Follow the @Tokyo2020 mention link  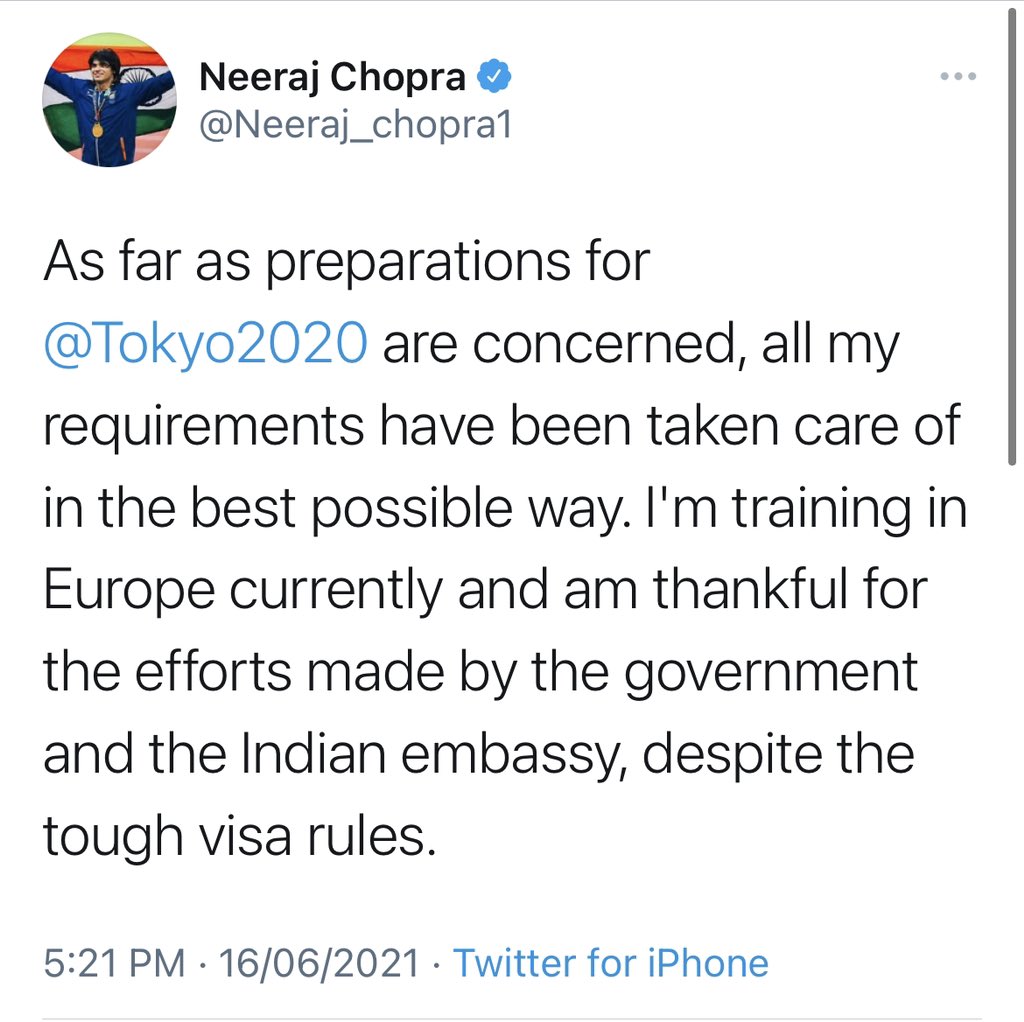[x=203, y=345]
